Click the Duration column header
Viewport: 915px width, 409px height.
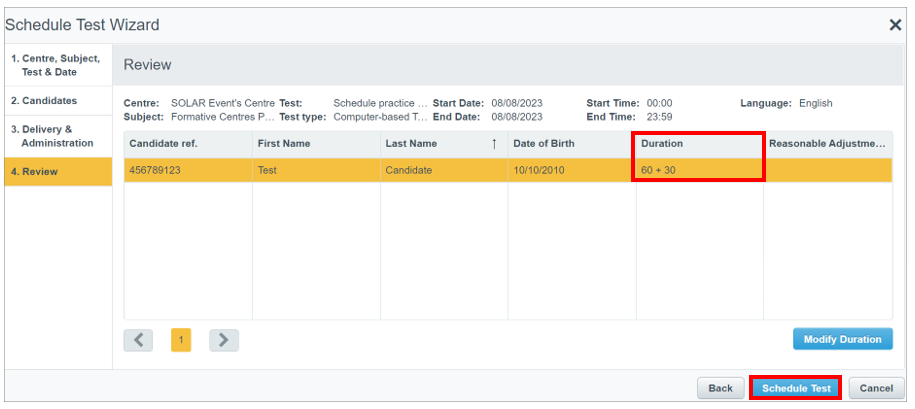pyautogui.click(x=698, y=144)
